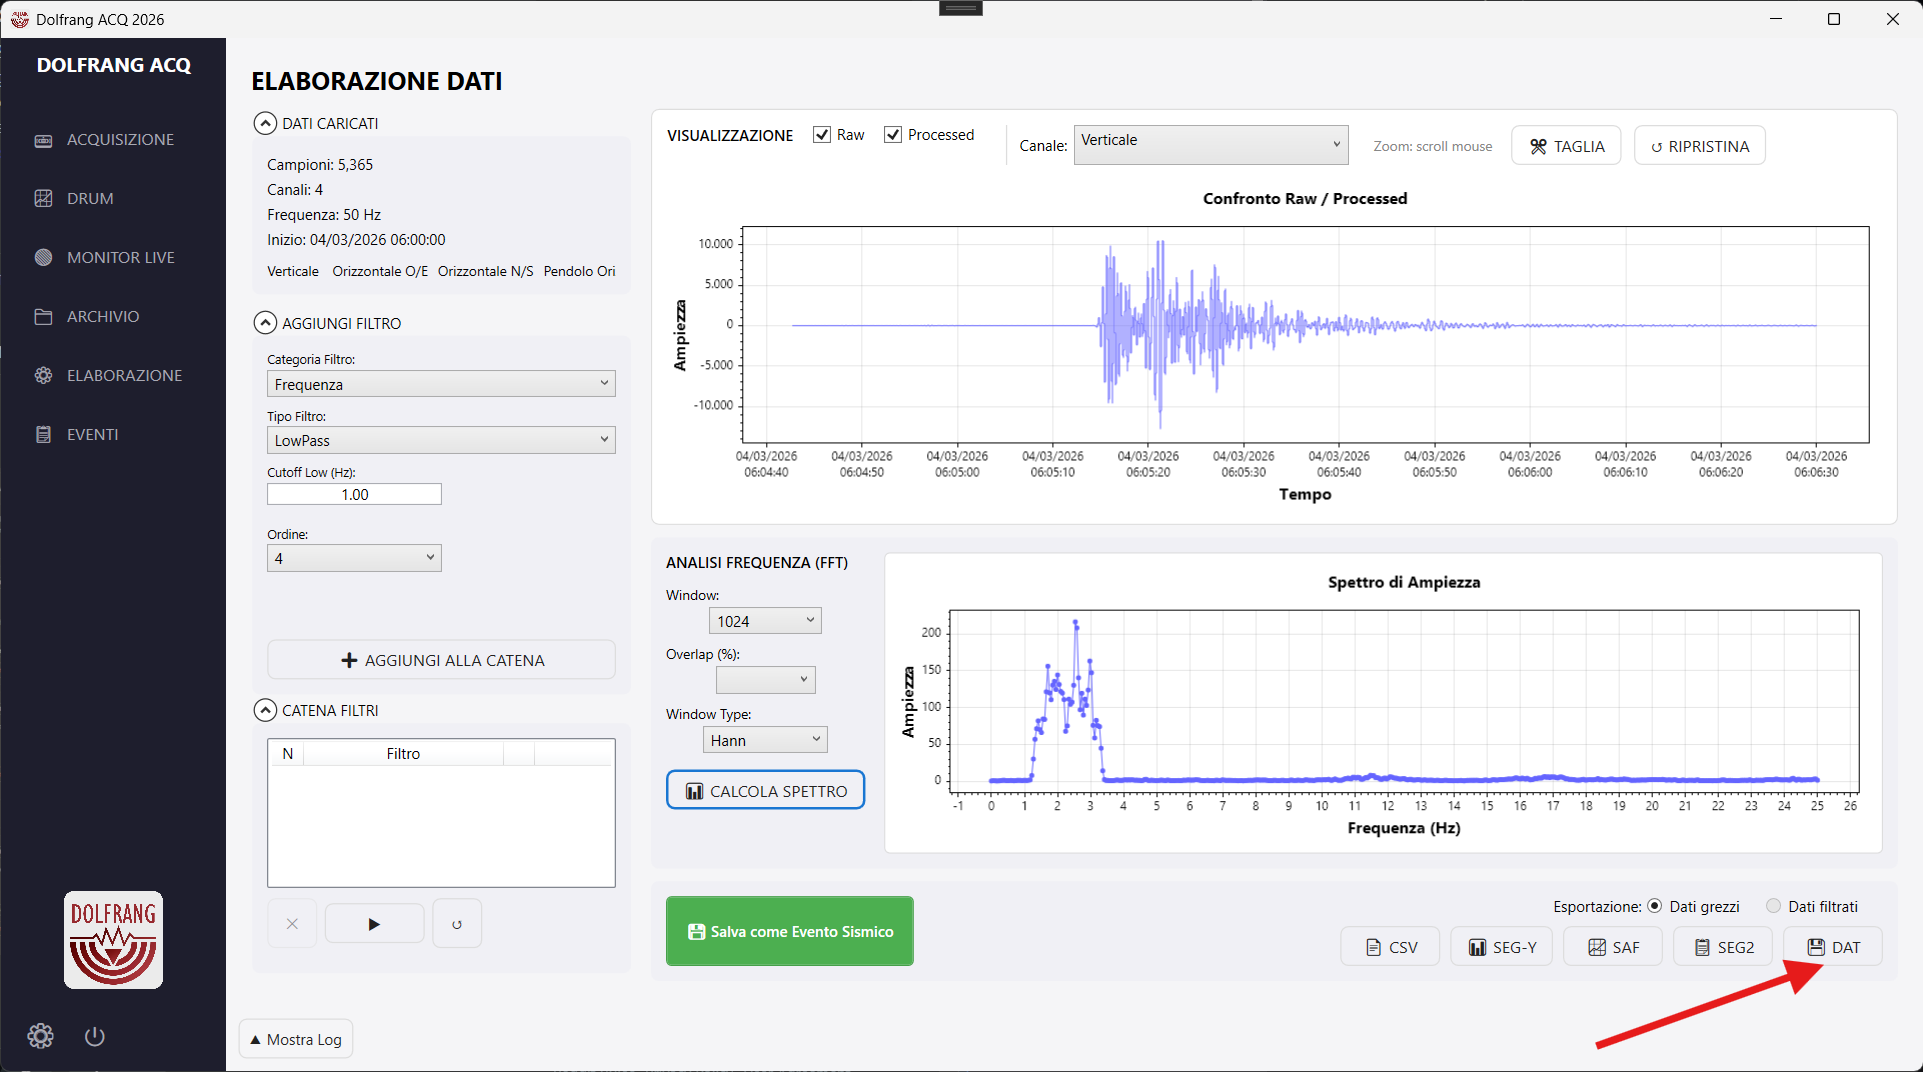Collapse the DATI CARICATI section

[265, 123]
